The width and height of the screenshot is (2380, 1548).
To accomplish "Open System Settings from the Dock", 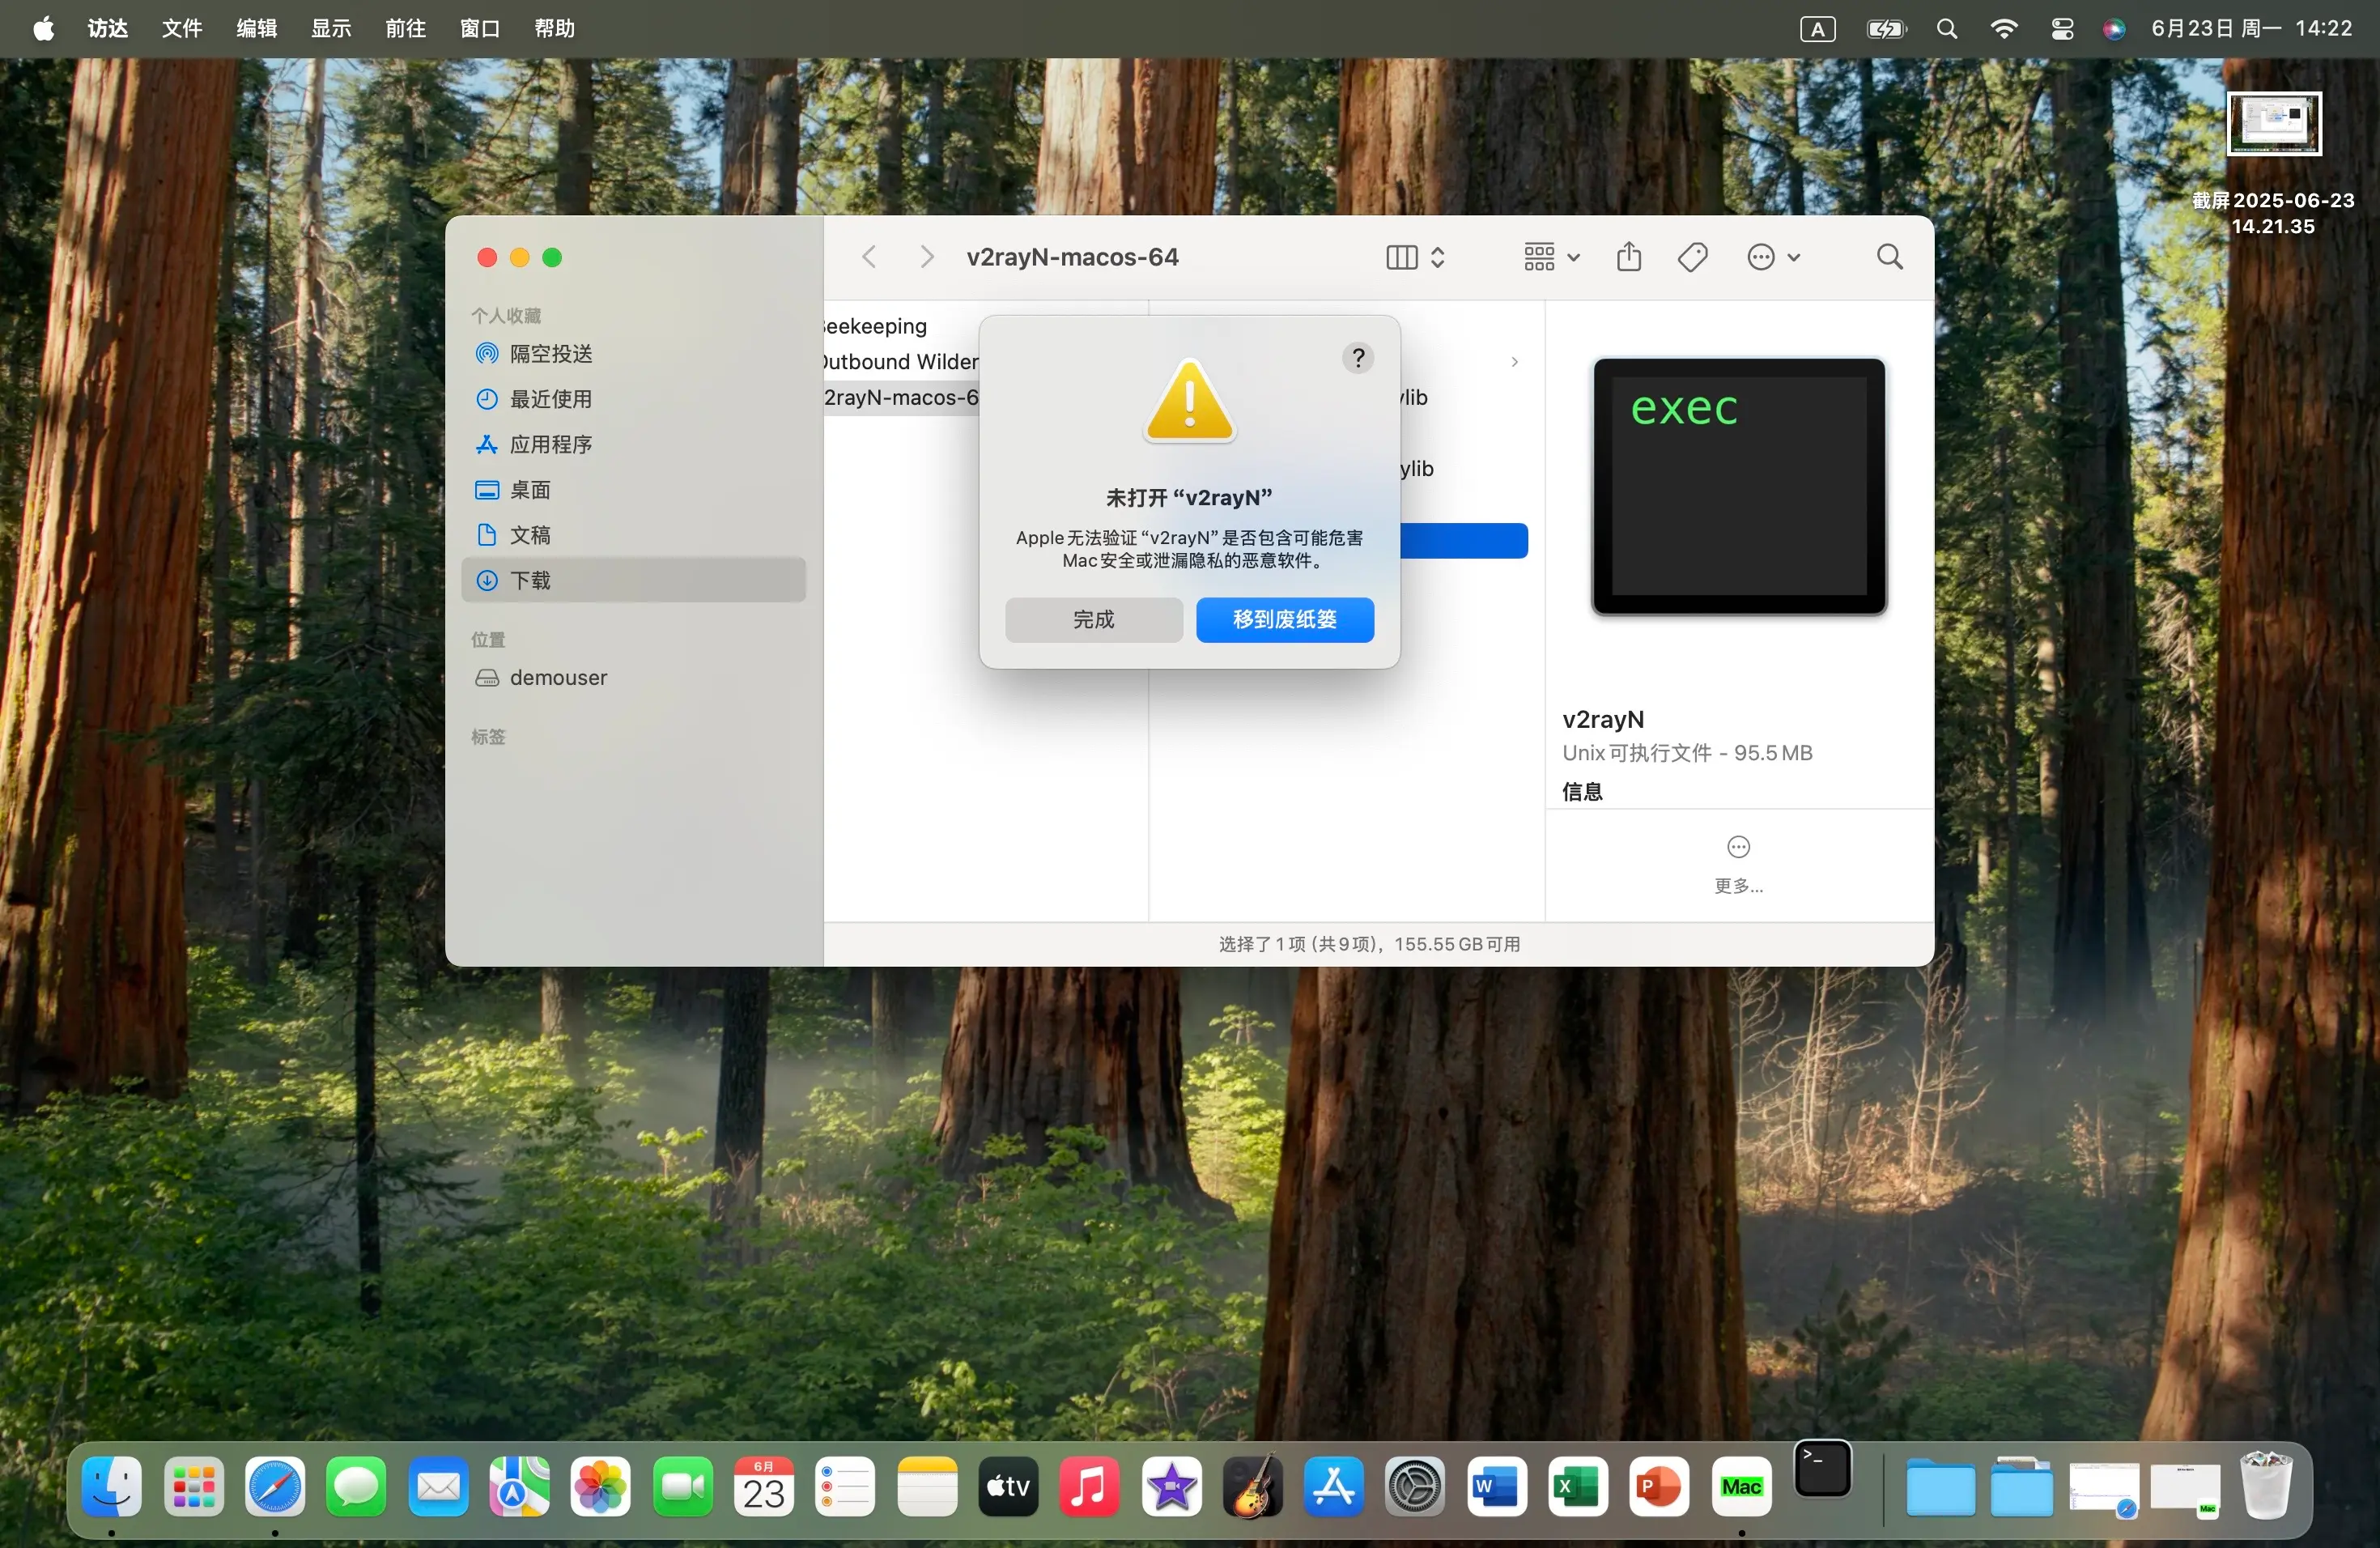I will click(x=1415, y=1486).
